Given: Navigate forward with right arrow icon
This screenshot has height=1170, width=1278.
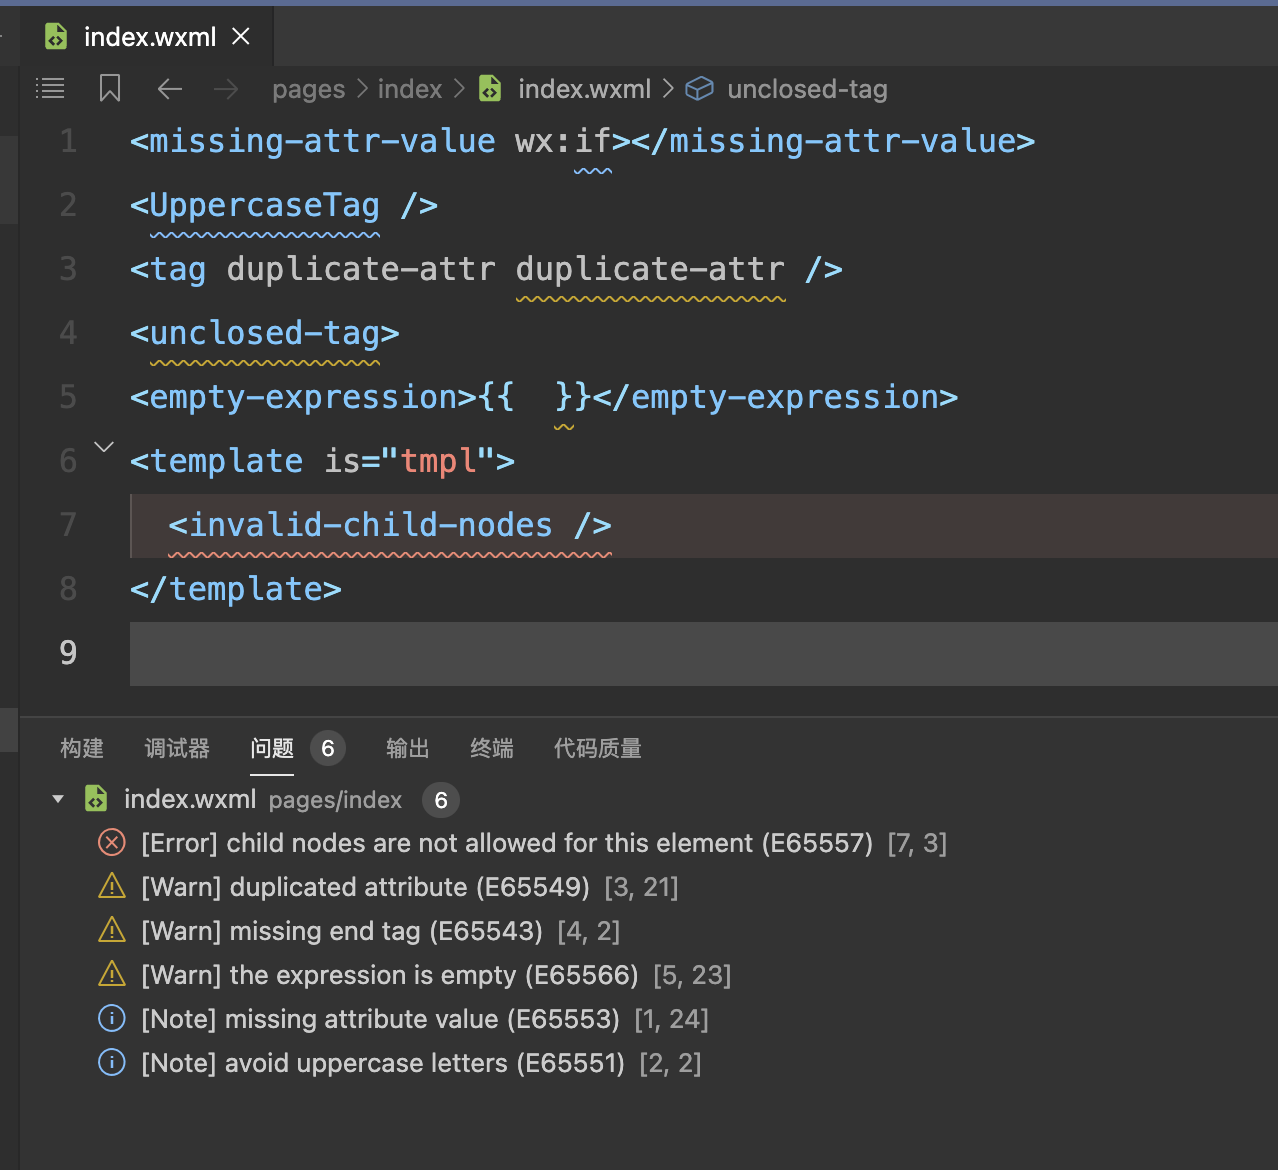Looking at the screenshot, I should click(x=226, y=89).
